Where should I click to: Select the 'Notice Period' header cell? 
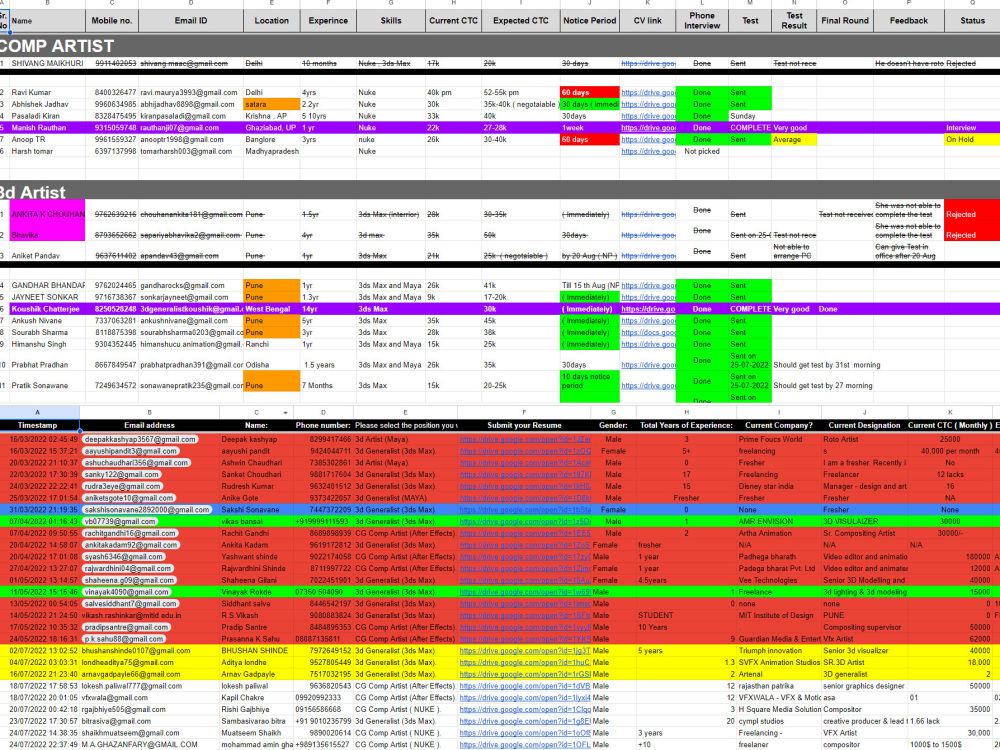coord(589,20)
